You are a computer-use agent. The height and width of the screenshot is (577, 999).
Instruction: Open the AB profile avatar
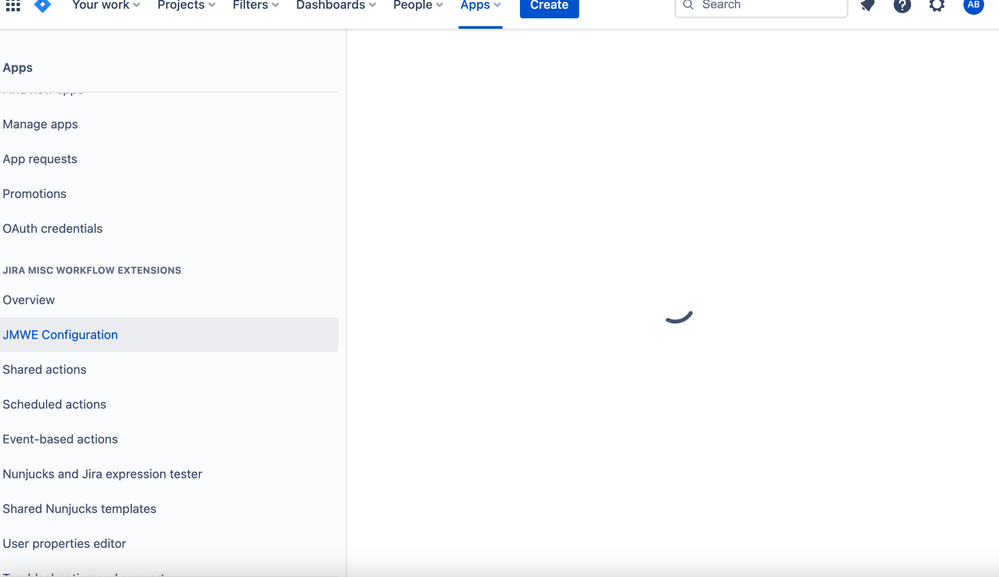click(x=973, y=5)
